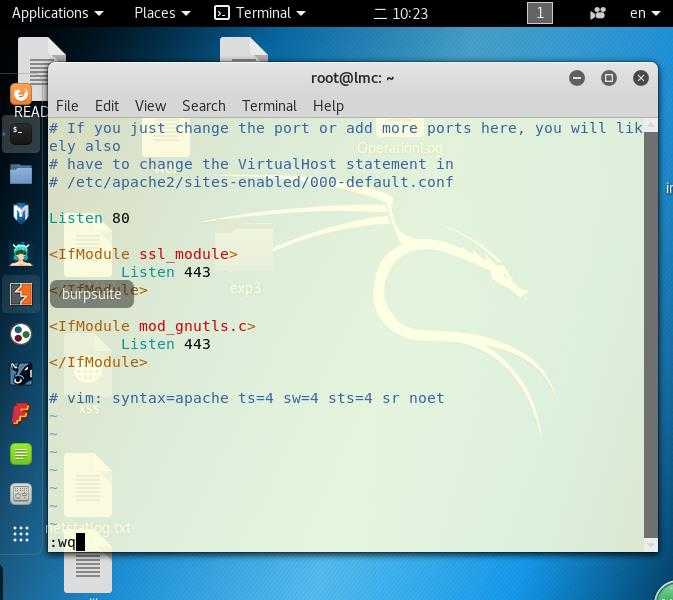Click the '<IfModule ssl_module>' line
This screenshot has width=673, height=600.
click(x=143, y=254)
